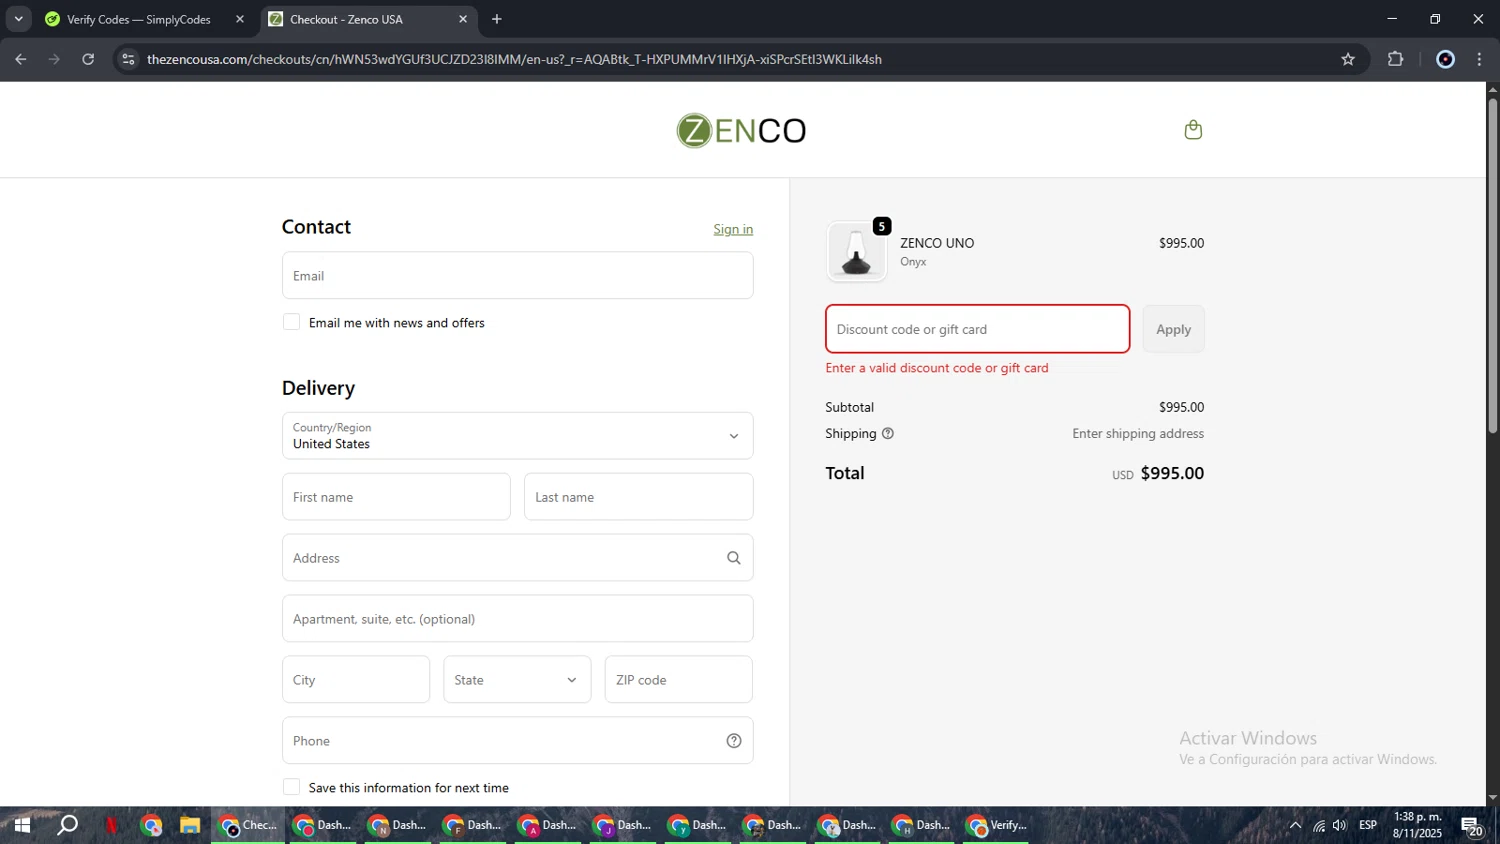Open the Chrome profile avatar

click(x=1445, y=59)
